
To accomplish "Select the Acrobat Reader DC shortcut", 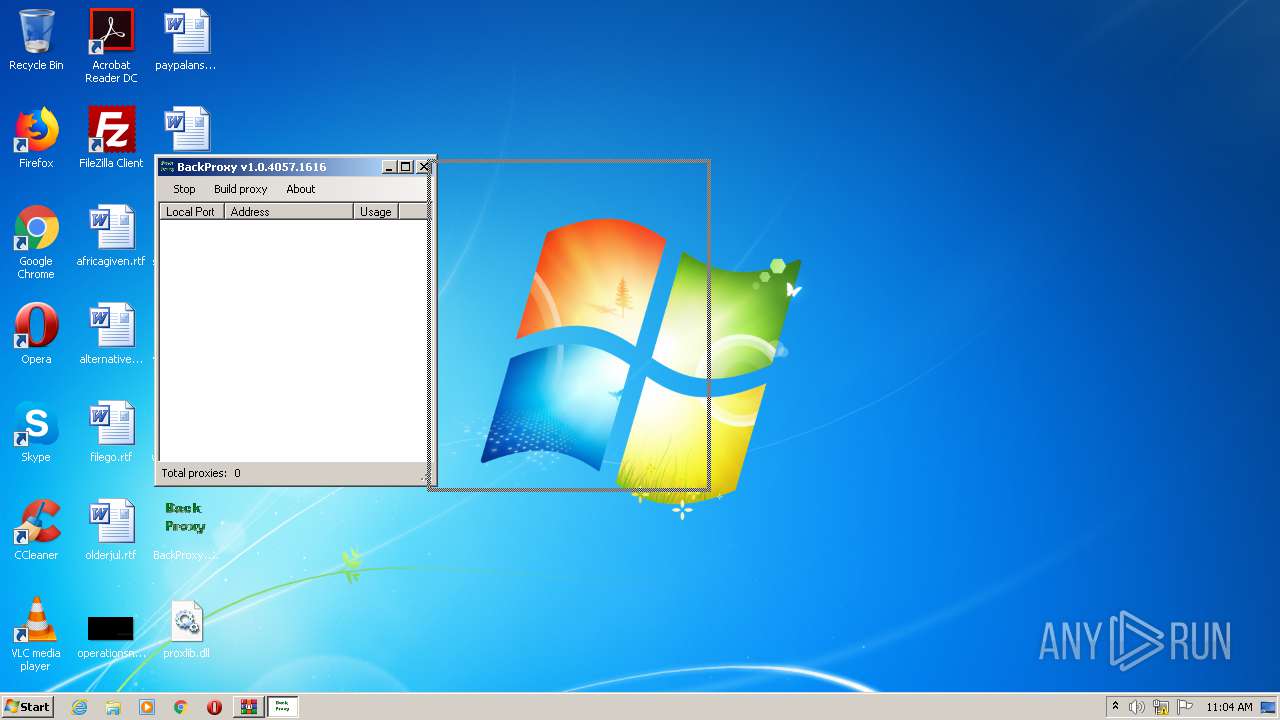I will pyautogui.click(x=111, y=45).
